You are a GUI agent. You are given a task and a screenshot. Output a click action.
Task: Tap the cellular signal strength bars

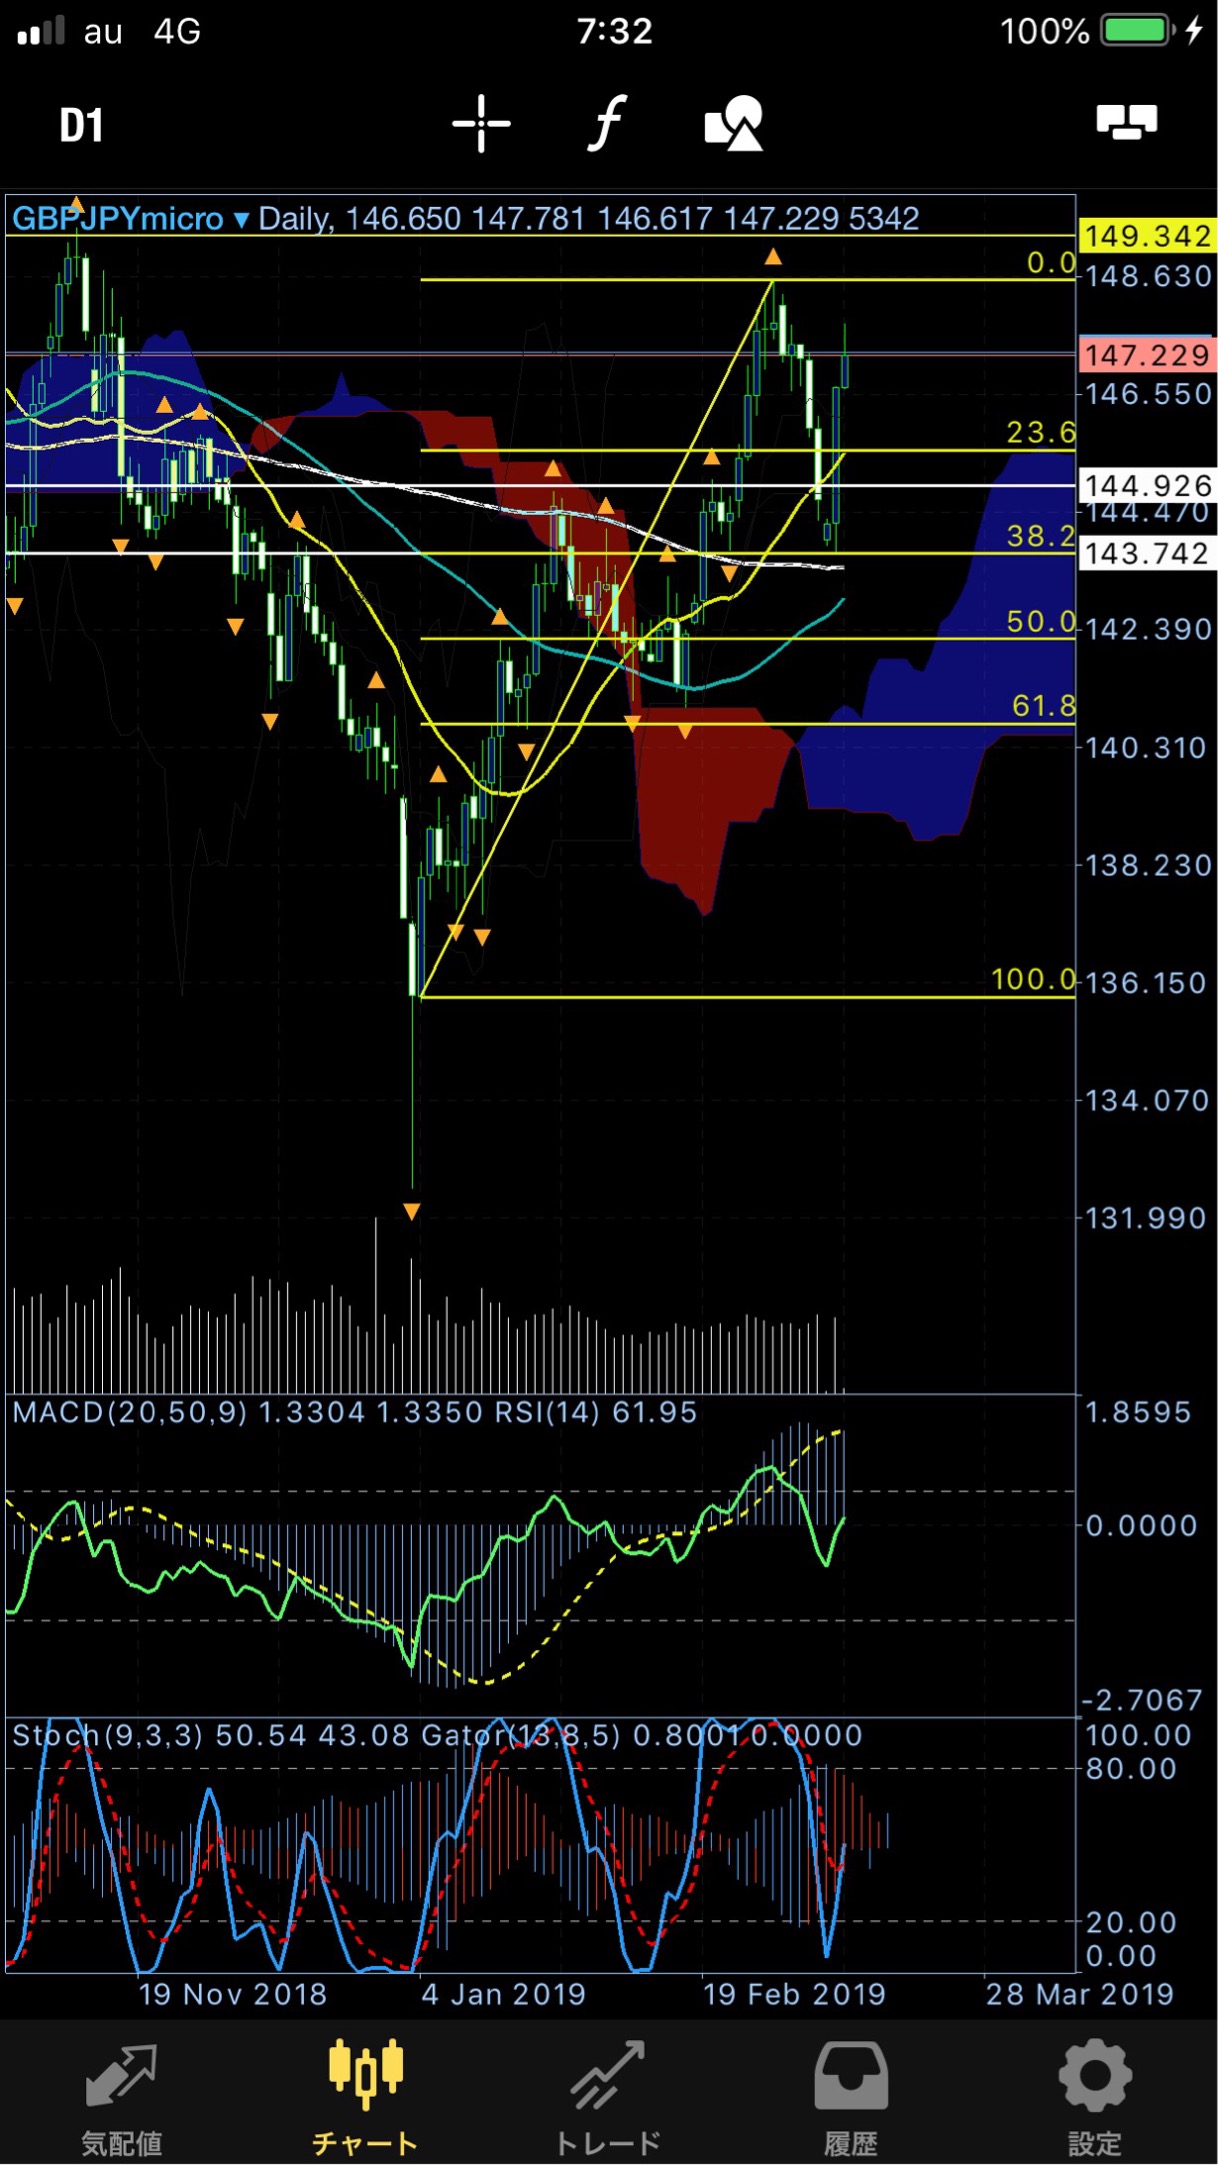pyautogui.click(x=41, y=31)
